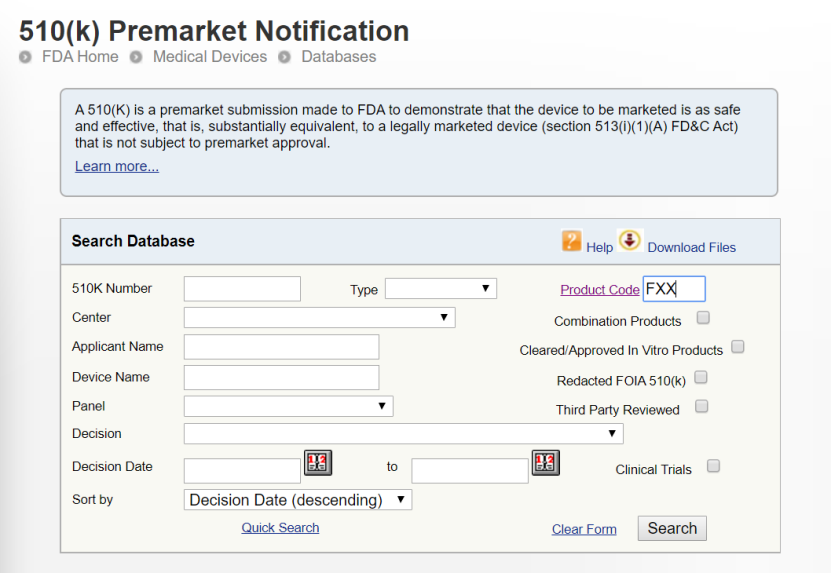
Task: Click the Clear Form link
Action: point(584,529)
